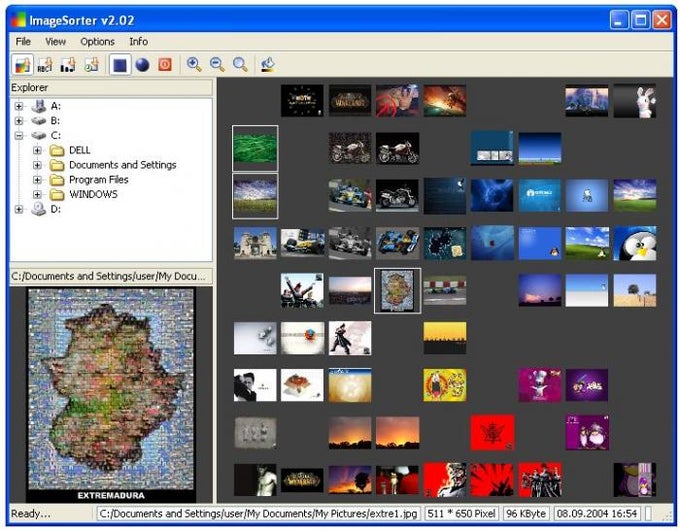Select the sort by size bars icon
680x531 pixels.
coord(68,65)
